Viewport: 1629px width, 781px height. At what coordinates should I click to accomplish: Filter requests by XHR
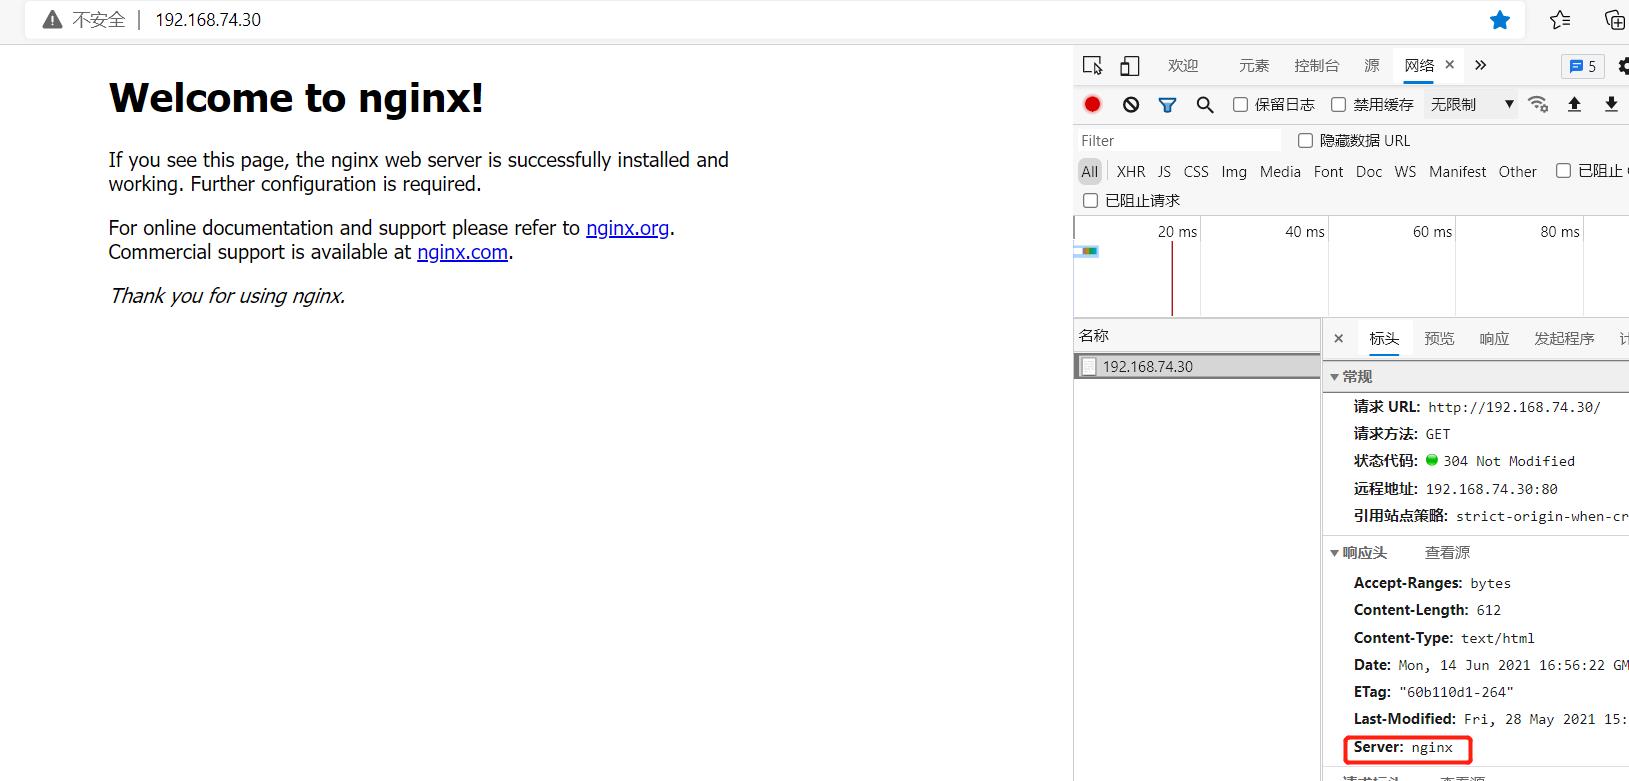tap(1131, 171)
